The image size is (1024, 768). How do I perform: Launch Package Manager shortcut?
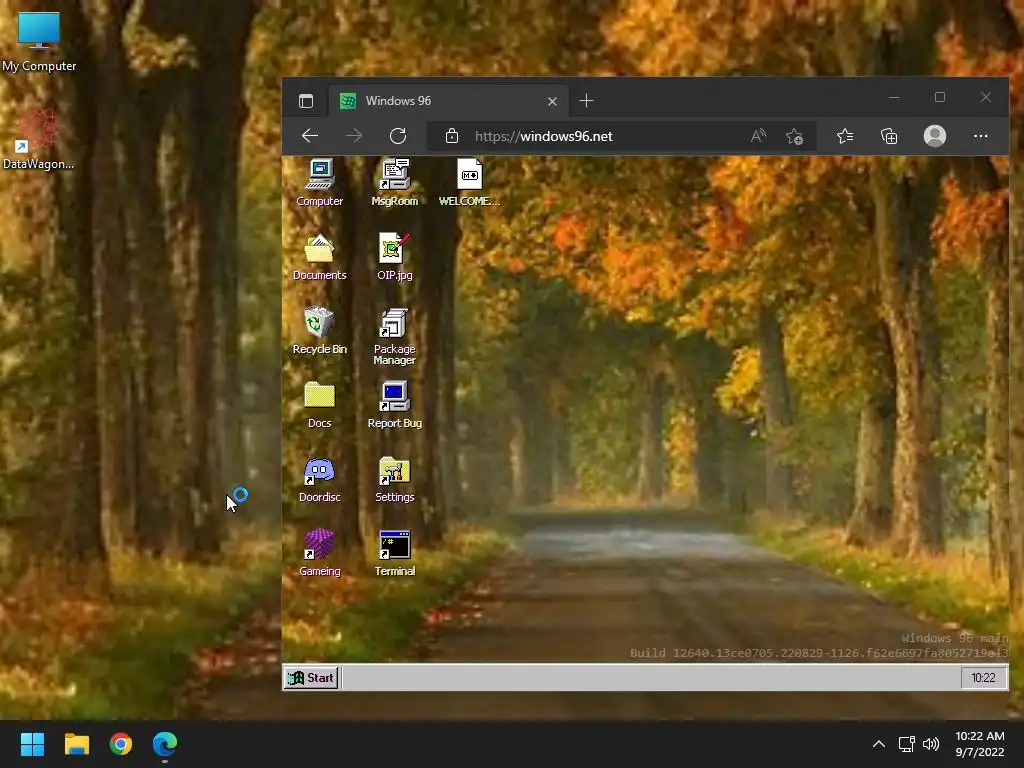pyautogui.click(x=394, y=336)
